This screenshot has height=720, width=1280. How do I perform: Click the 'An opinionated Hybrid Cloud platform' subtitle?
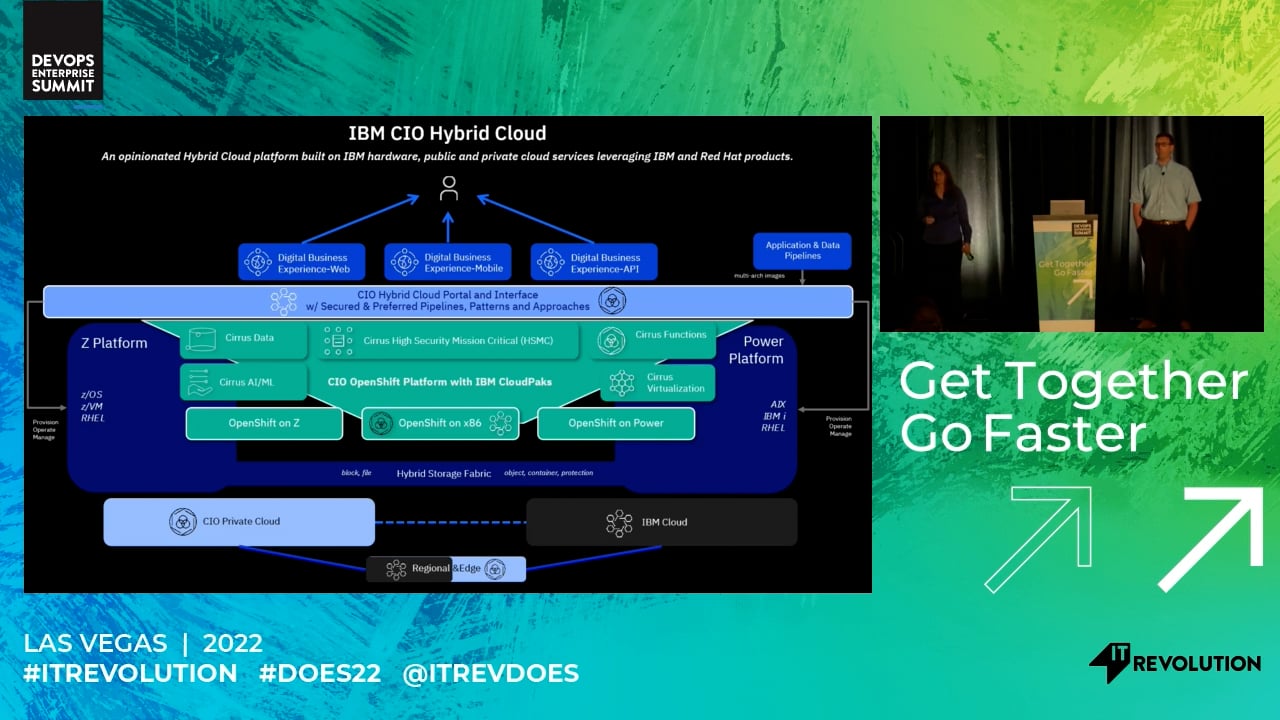click(447, 157)
